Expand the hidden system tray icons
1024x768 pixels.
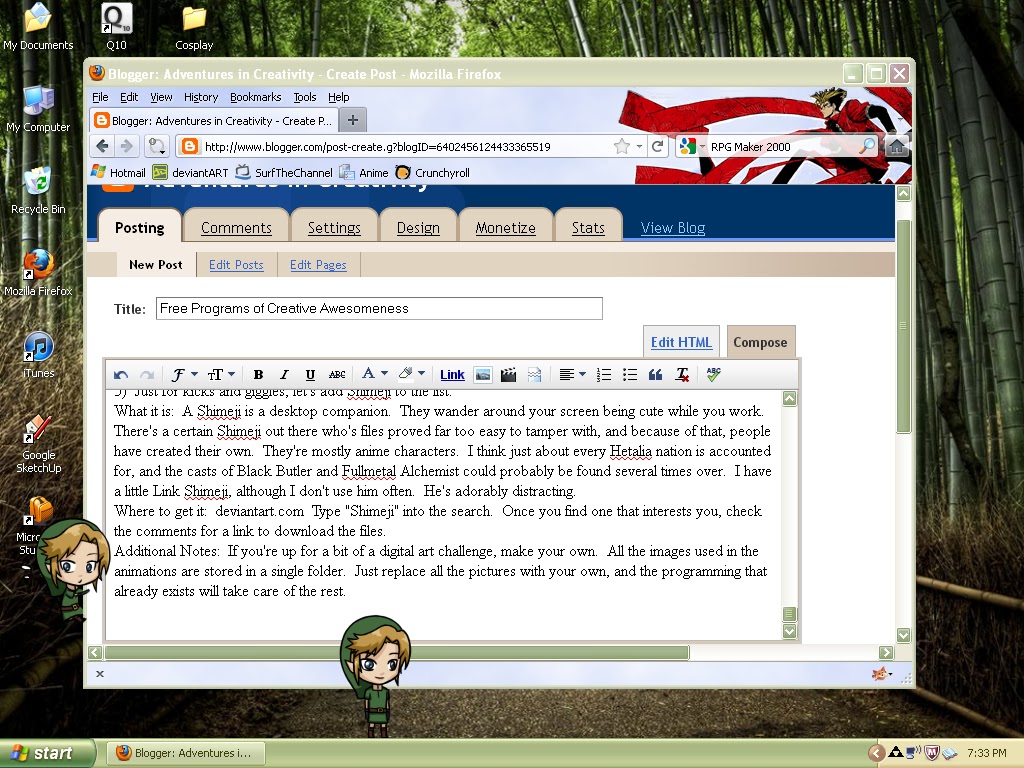tap(876, 753)
